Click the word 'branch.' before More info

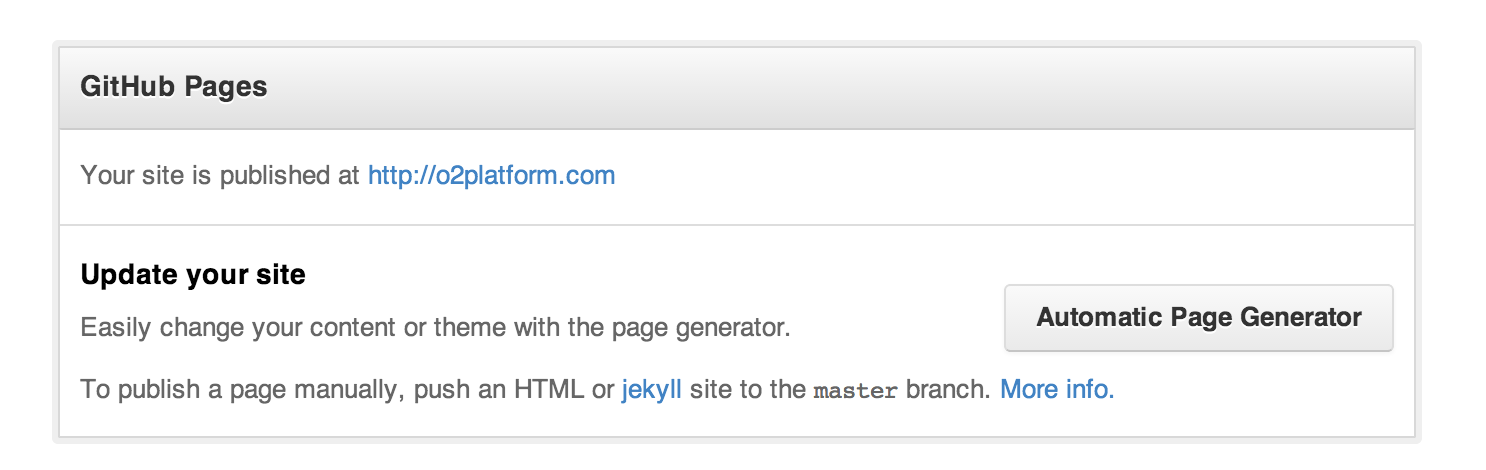click(949, 389)
